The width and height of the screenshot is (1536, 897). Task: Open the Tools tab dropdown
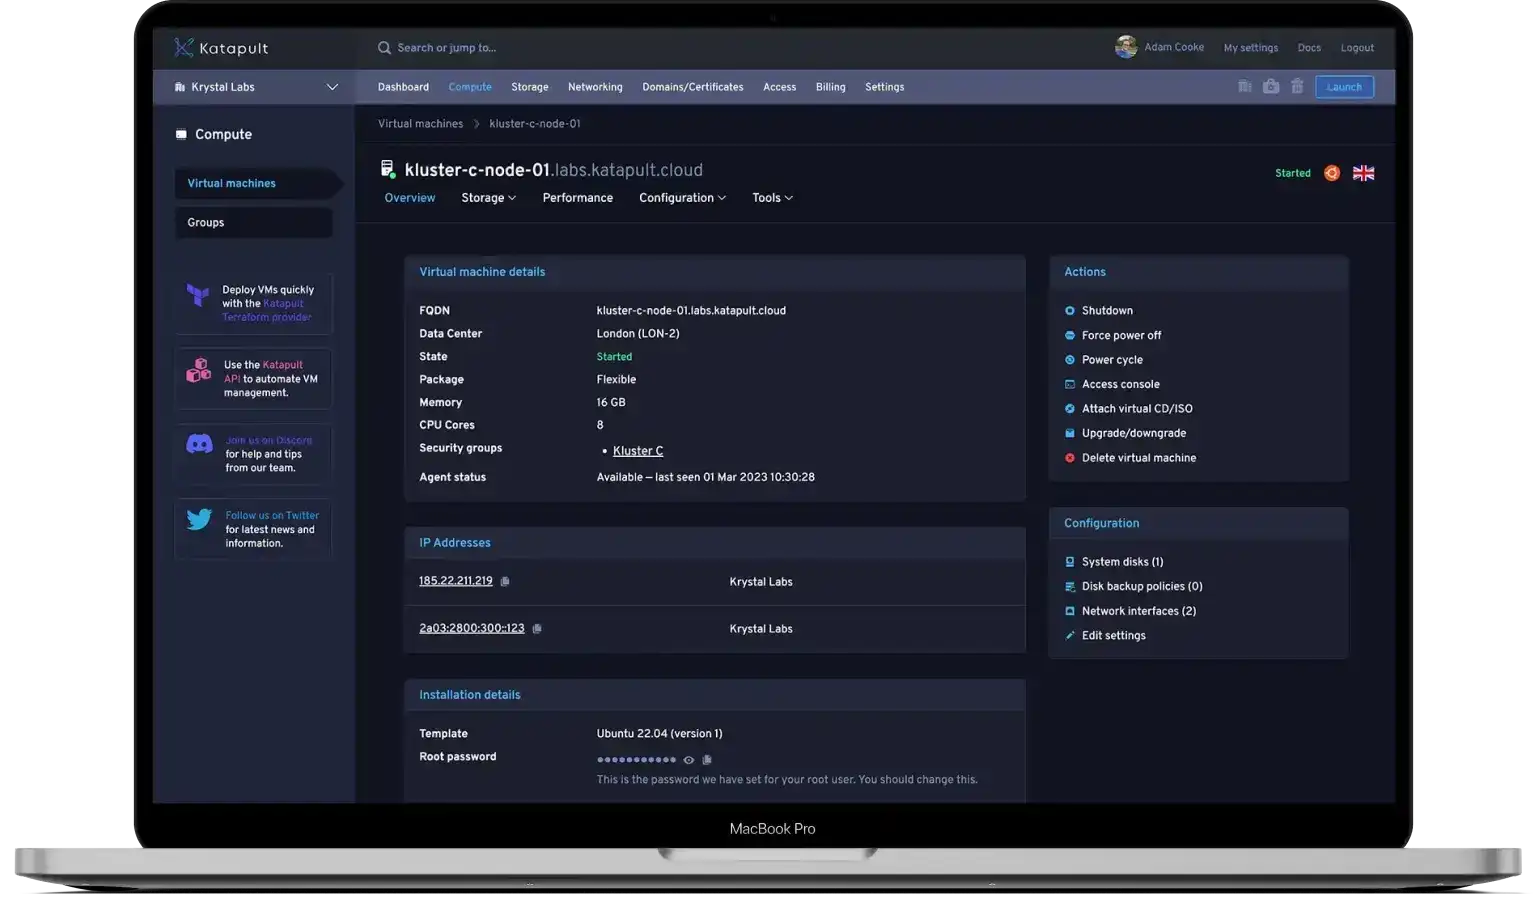(773, 198)
